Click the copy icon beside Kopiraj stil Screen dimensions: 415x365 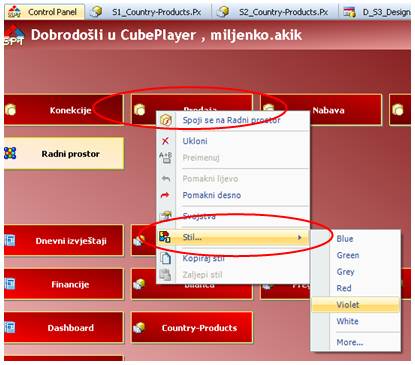[x=166, y=258]
